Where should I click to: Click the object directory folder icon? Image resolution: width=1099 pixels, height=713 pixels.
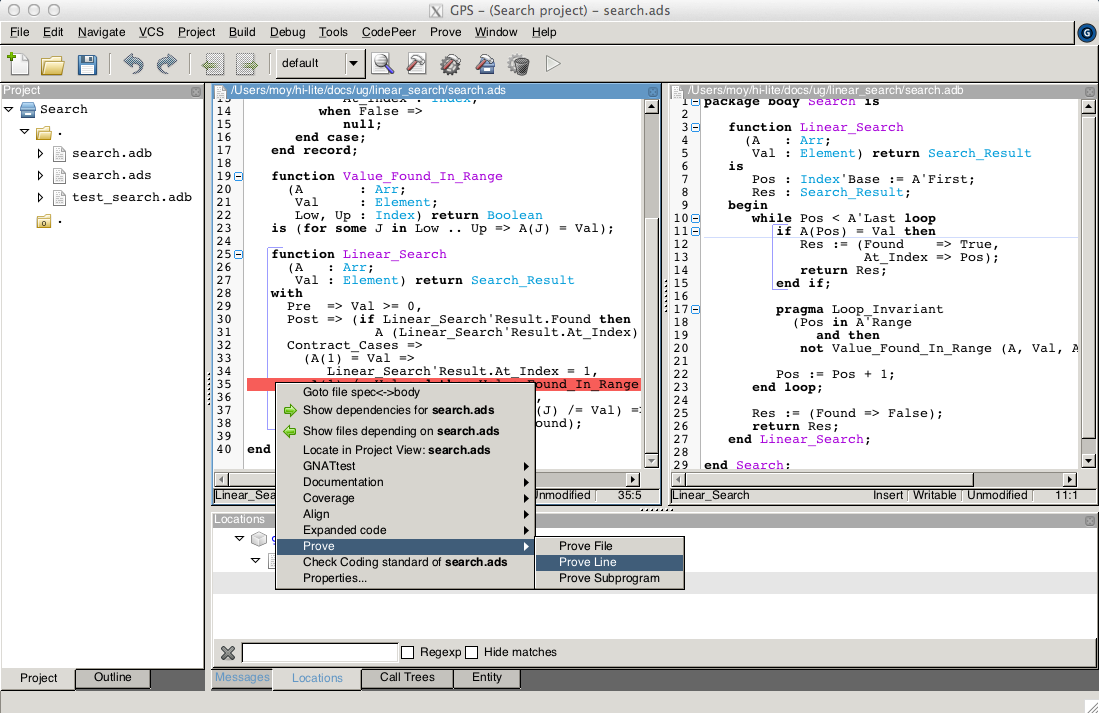tap(44, 222)
